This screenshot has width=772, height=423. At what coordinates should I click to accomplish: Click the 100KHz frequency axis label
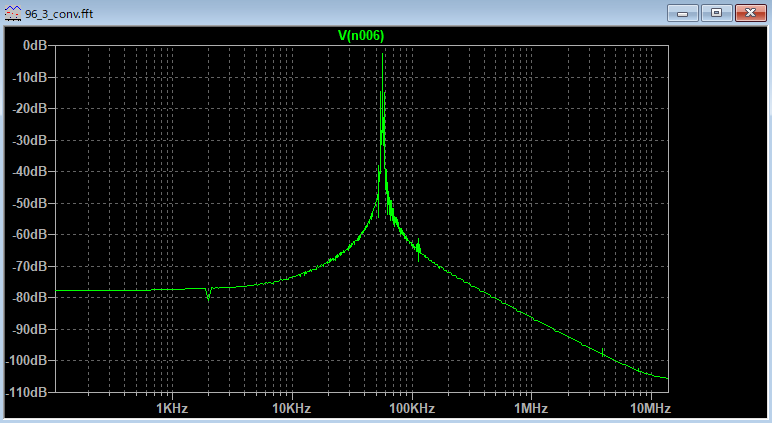[412, 408]
